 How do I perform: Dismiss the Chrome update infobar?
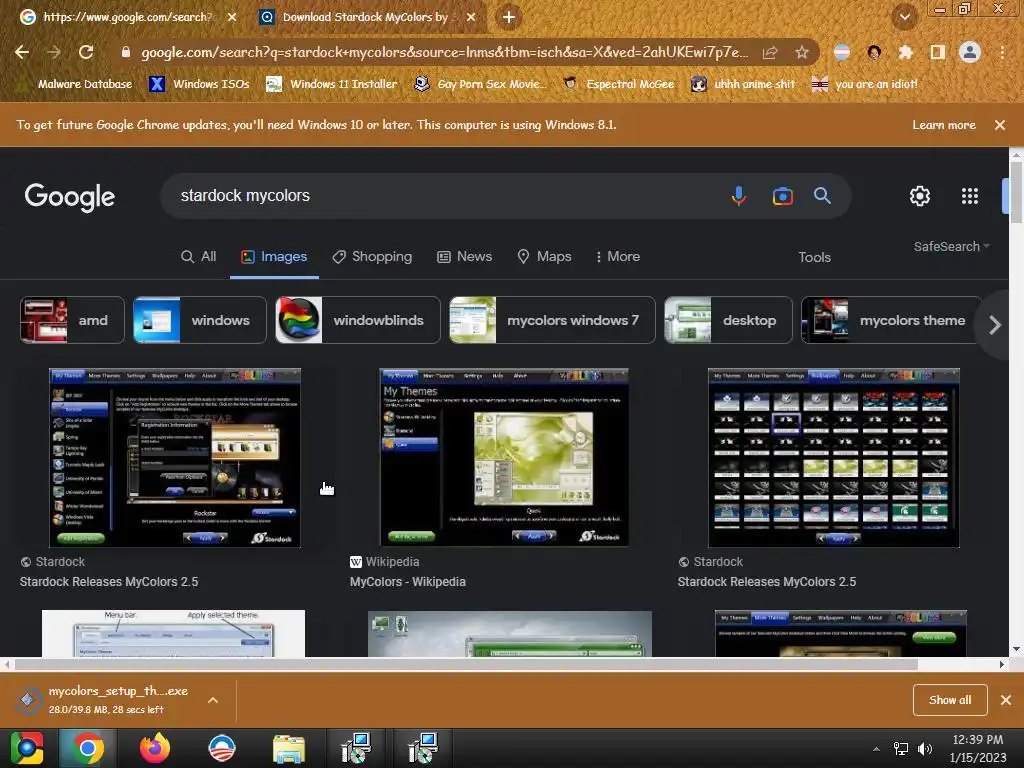pos(1000,125)
